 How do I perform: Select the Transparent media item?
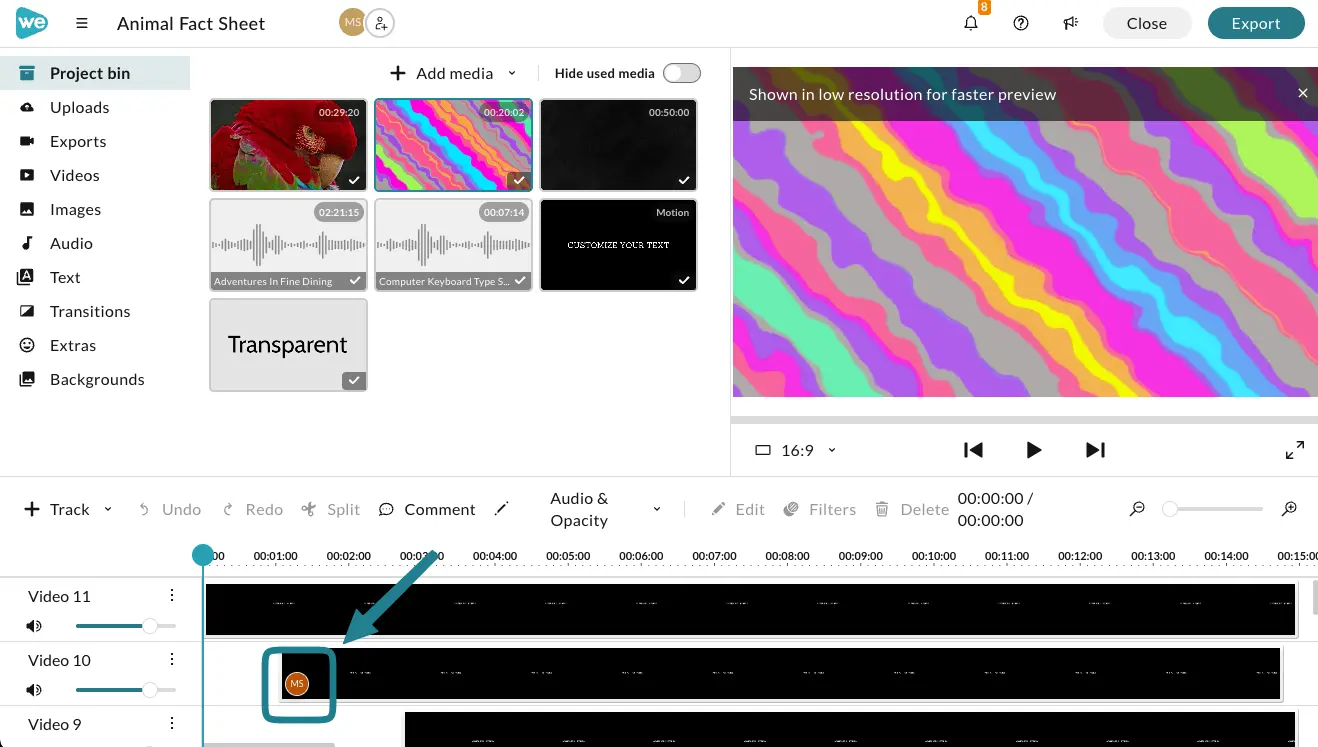pos(288,345)
